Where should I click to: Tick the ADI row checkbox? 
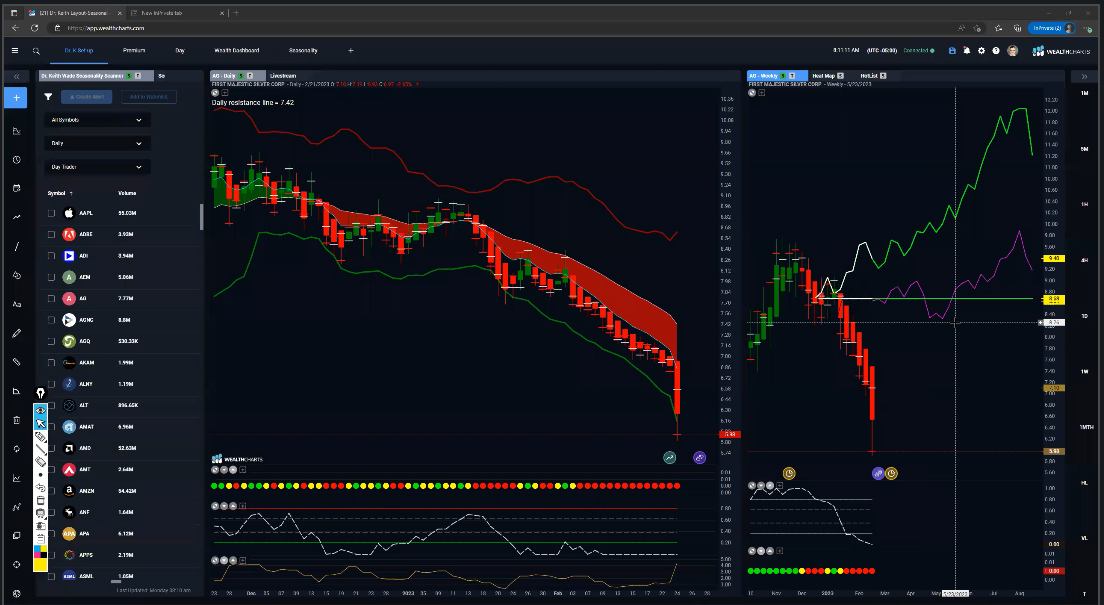click(x=51, y=256)
